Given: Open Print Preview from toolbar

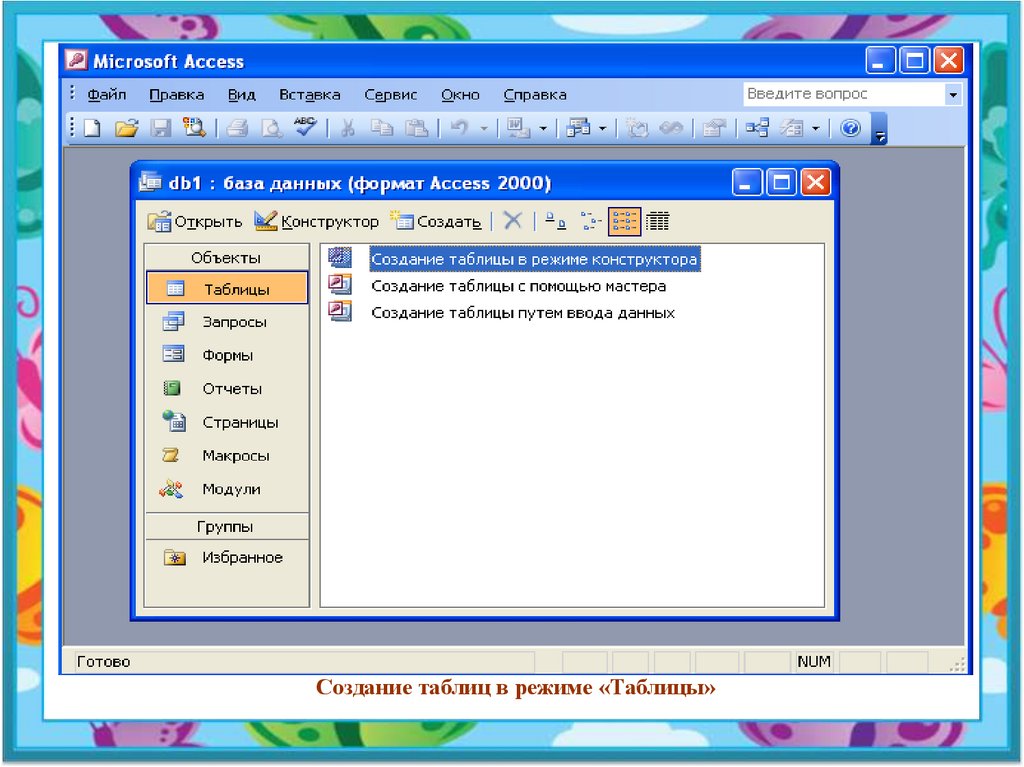Looking at the screenshot, I should [x=271, y=127].
